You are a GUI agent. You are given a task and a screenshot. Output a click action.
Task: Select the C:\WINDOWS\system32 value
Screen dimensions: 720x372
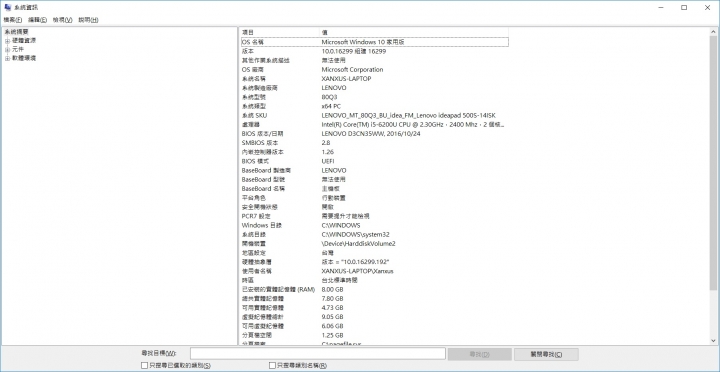point(355,234)
